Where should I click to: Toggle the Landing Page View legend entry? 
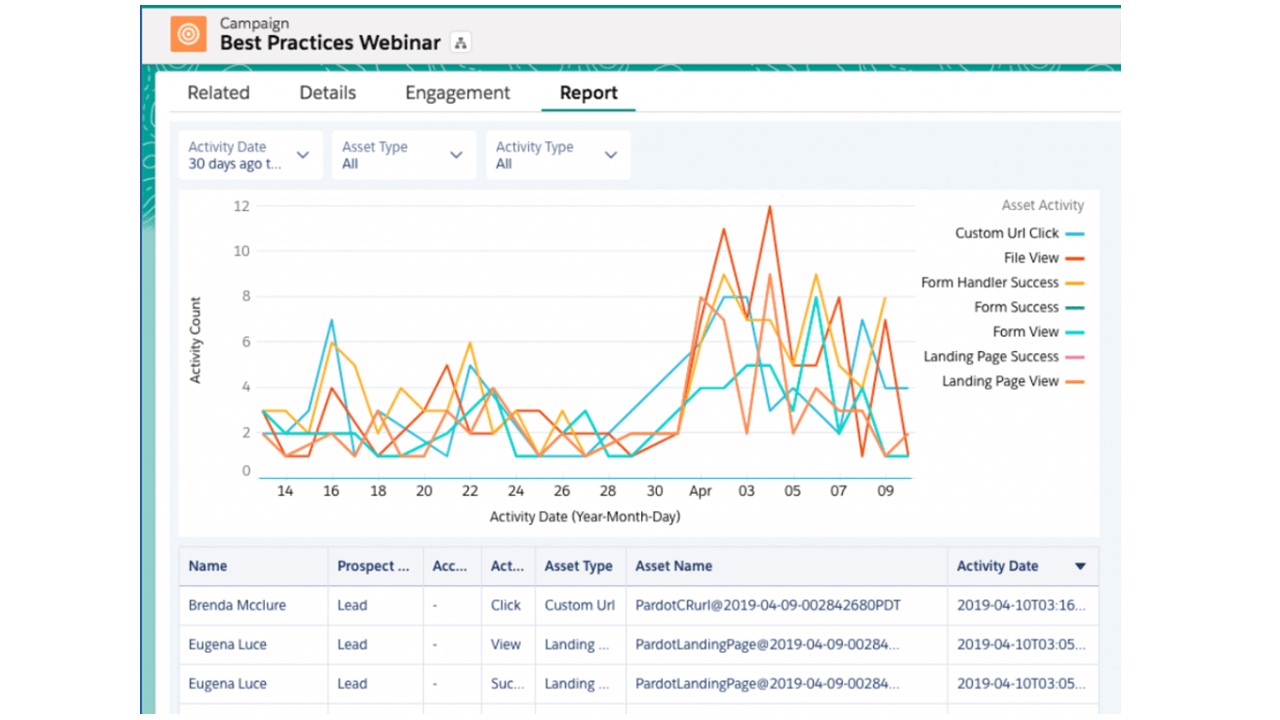tap(1000, 381)
